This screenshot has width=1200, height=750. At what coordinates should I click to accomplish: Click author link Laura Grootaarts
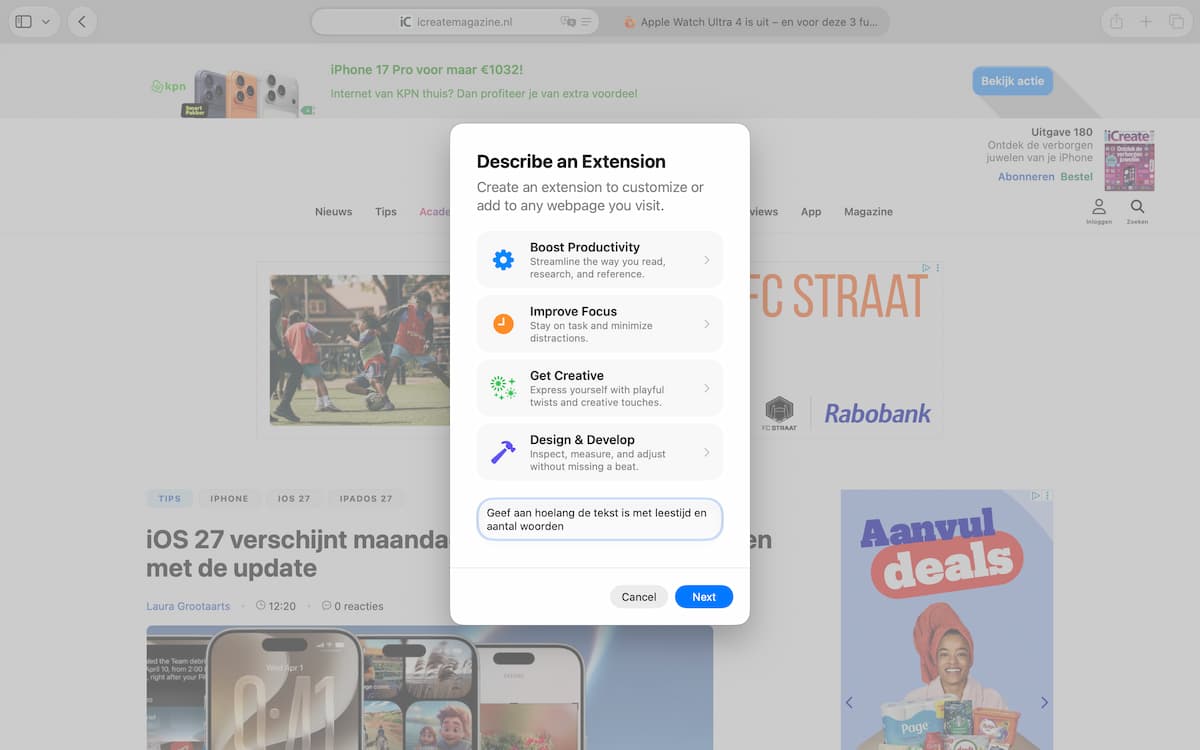[188, 606]
